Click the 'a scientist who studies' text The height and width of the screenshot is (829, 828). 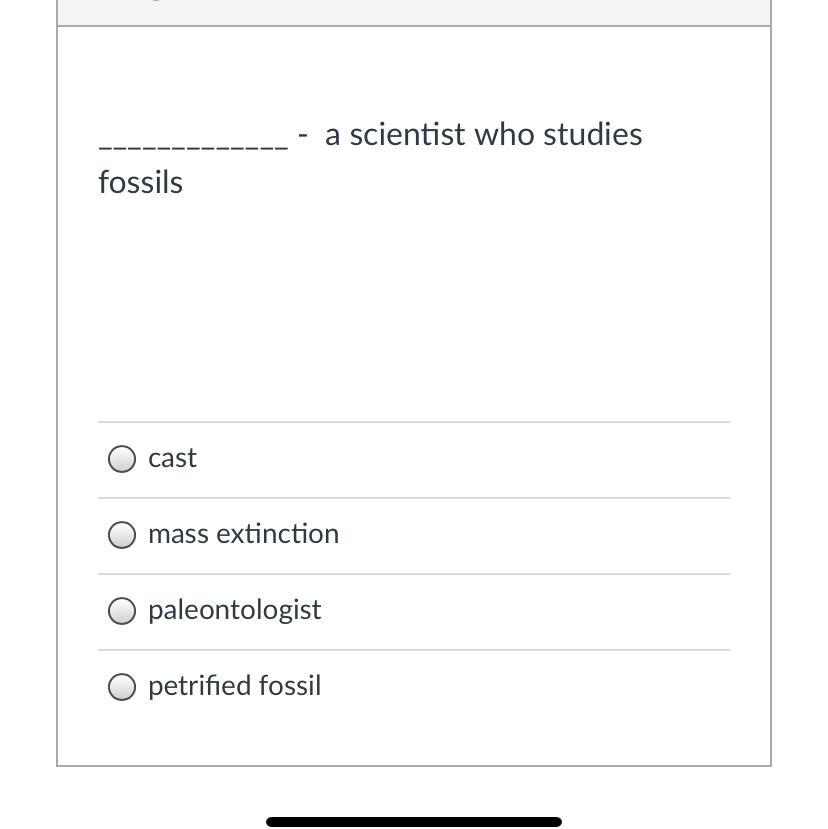click(483, 135)
